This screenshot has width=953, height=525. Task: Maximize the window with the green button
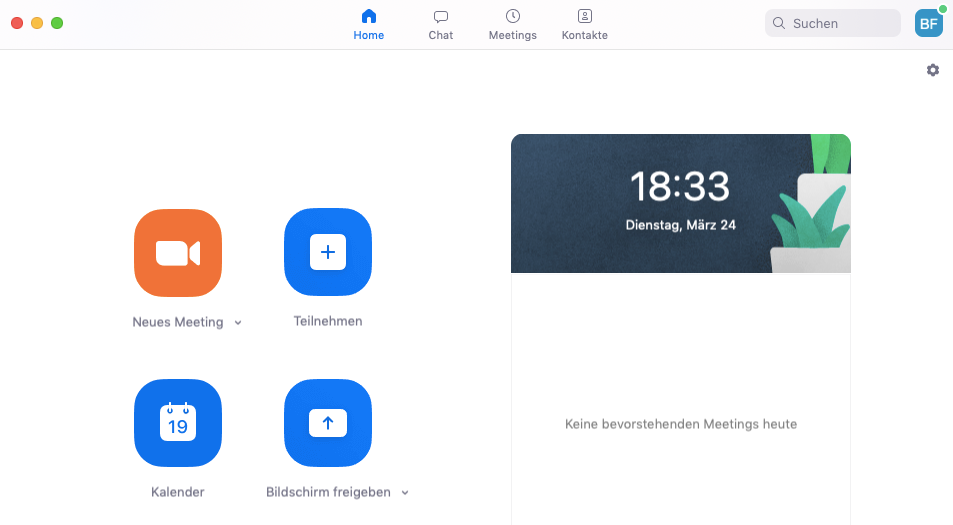(57, 23)
